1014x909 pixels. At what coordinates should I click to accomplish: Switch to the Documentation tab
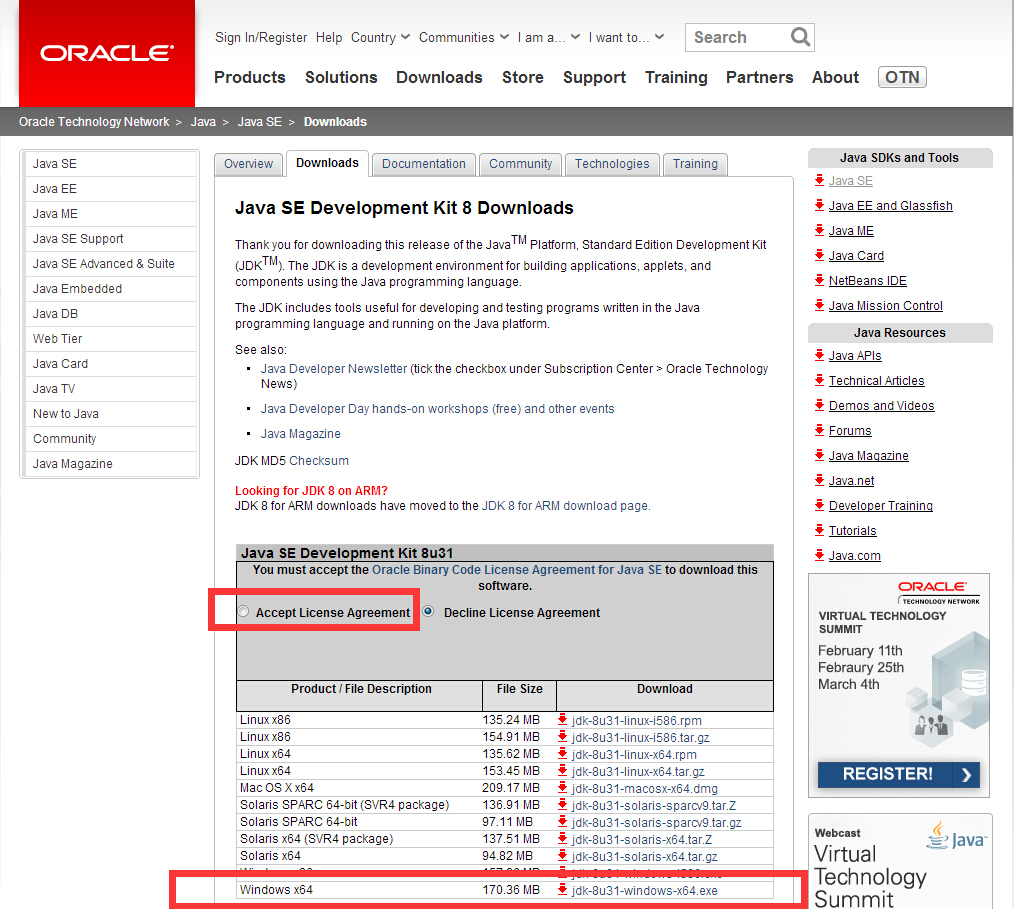[424, 164]
